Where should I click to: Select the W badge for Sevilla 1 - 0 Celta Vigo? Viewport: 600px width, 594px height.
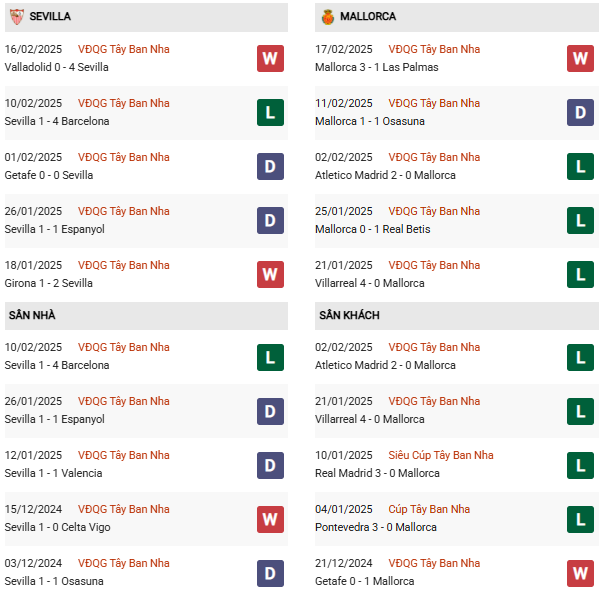tap(270, 518)
